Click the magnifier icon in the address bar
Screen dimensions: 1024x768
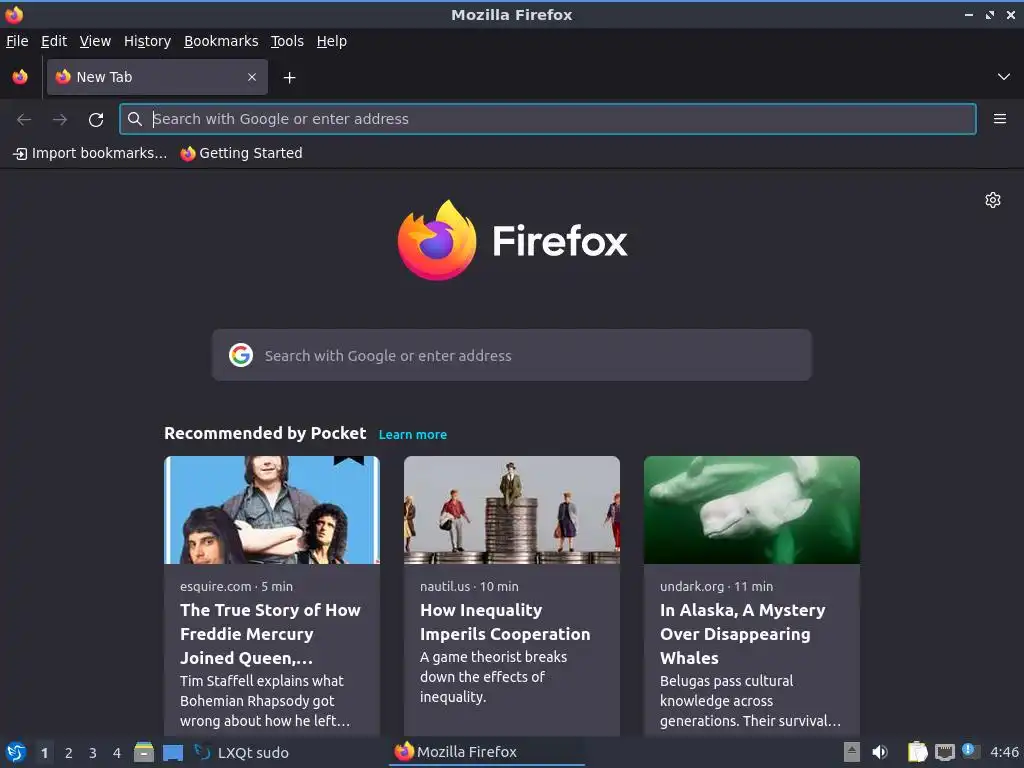[135, 119]
